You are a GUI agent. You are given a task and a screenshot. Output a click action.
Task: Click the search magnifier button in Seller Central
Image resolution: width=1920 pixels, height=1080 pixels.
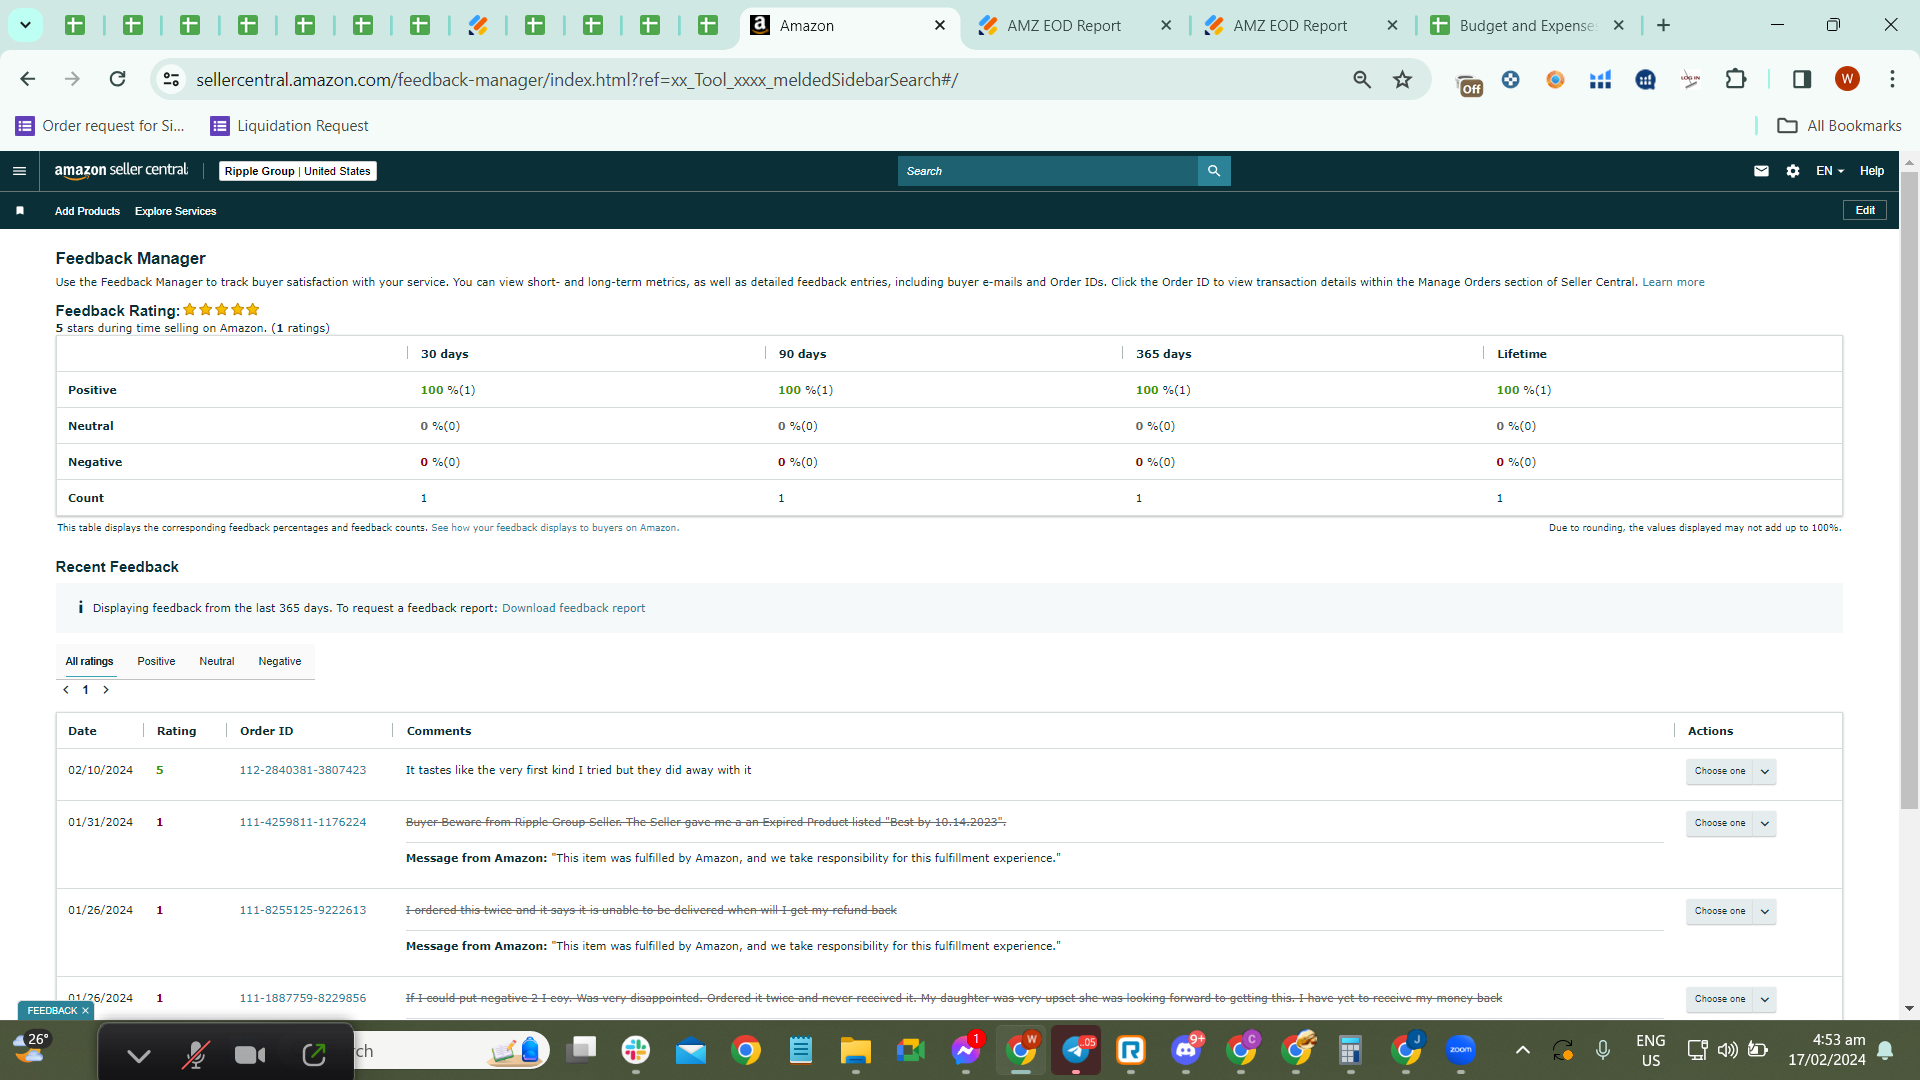(x=1214, y=171)
